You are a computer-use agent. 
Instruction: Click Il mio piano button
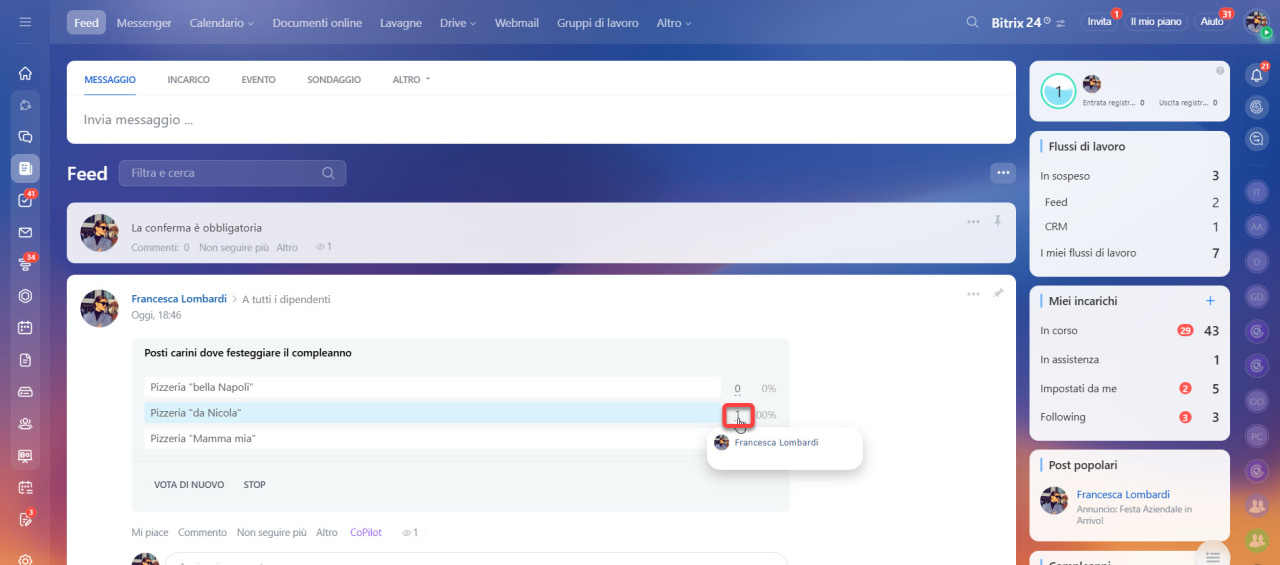[1156, 21]
